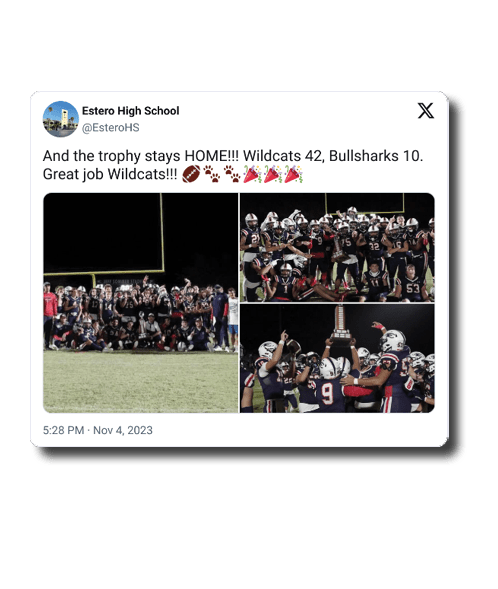Click the first party popper emoji
Screen dimensions: 498x589
click(x=252, y=174)
